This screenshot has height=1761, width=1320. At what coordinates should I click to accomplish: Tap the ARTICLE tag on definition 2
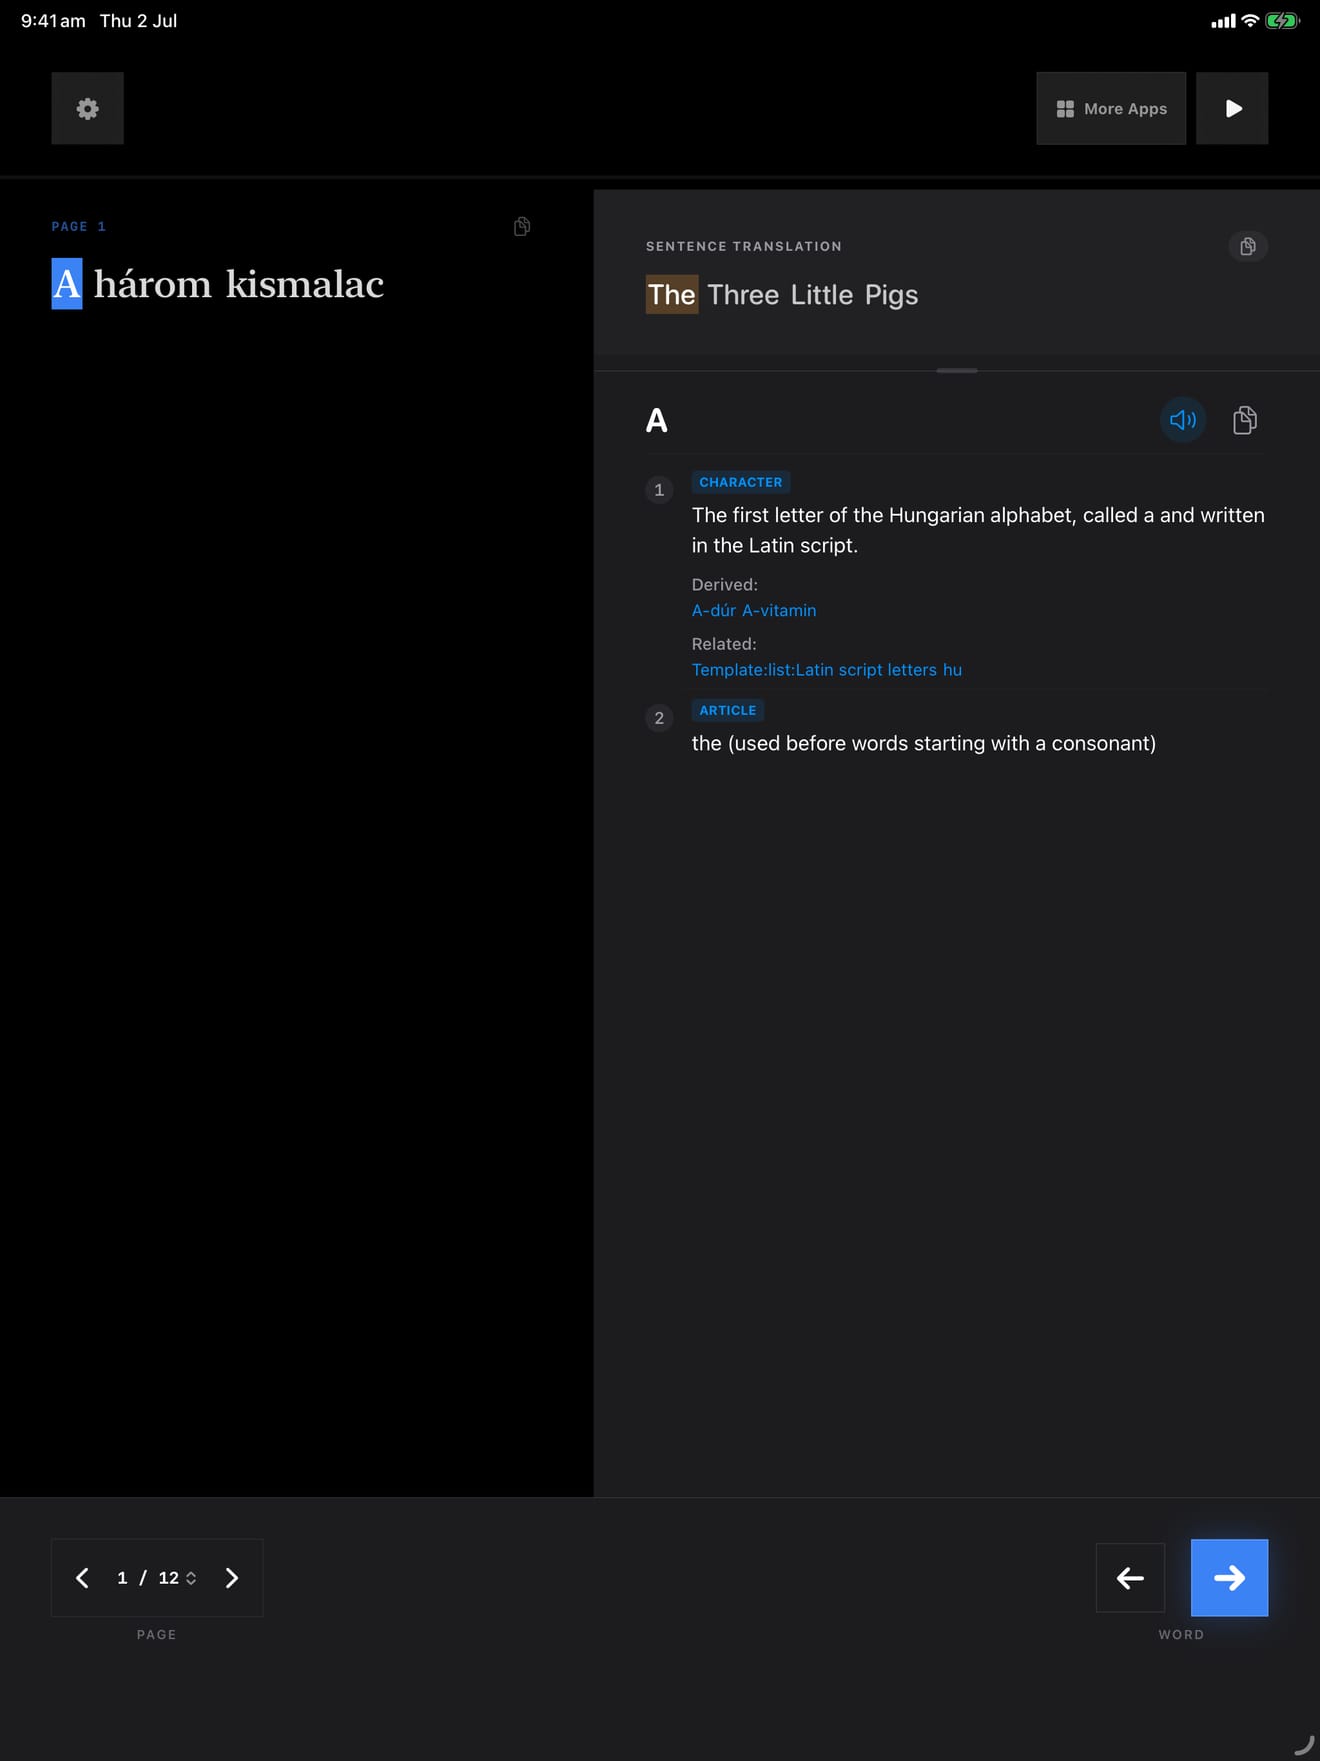728,710
